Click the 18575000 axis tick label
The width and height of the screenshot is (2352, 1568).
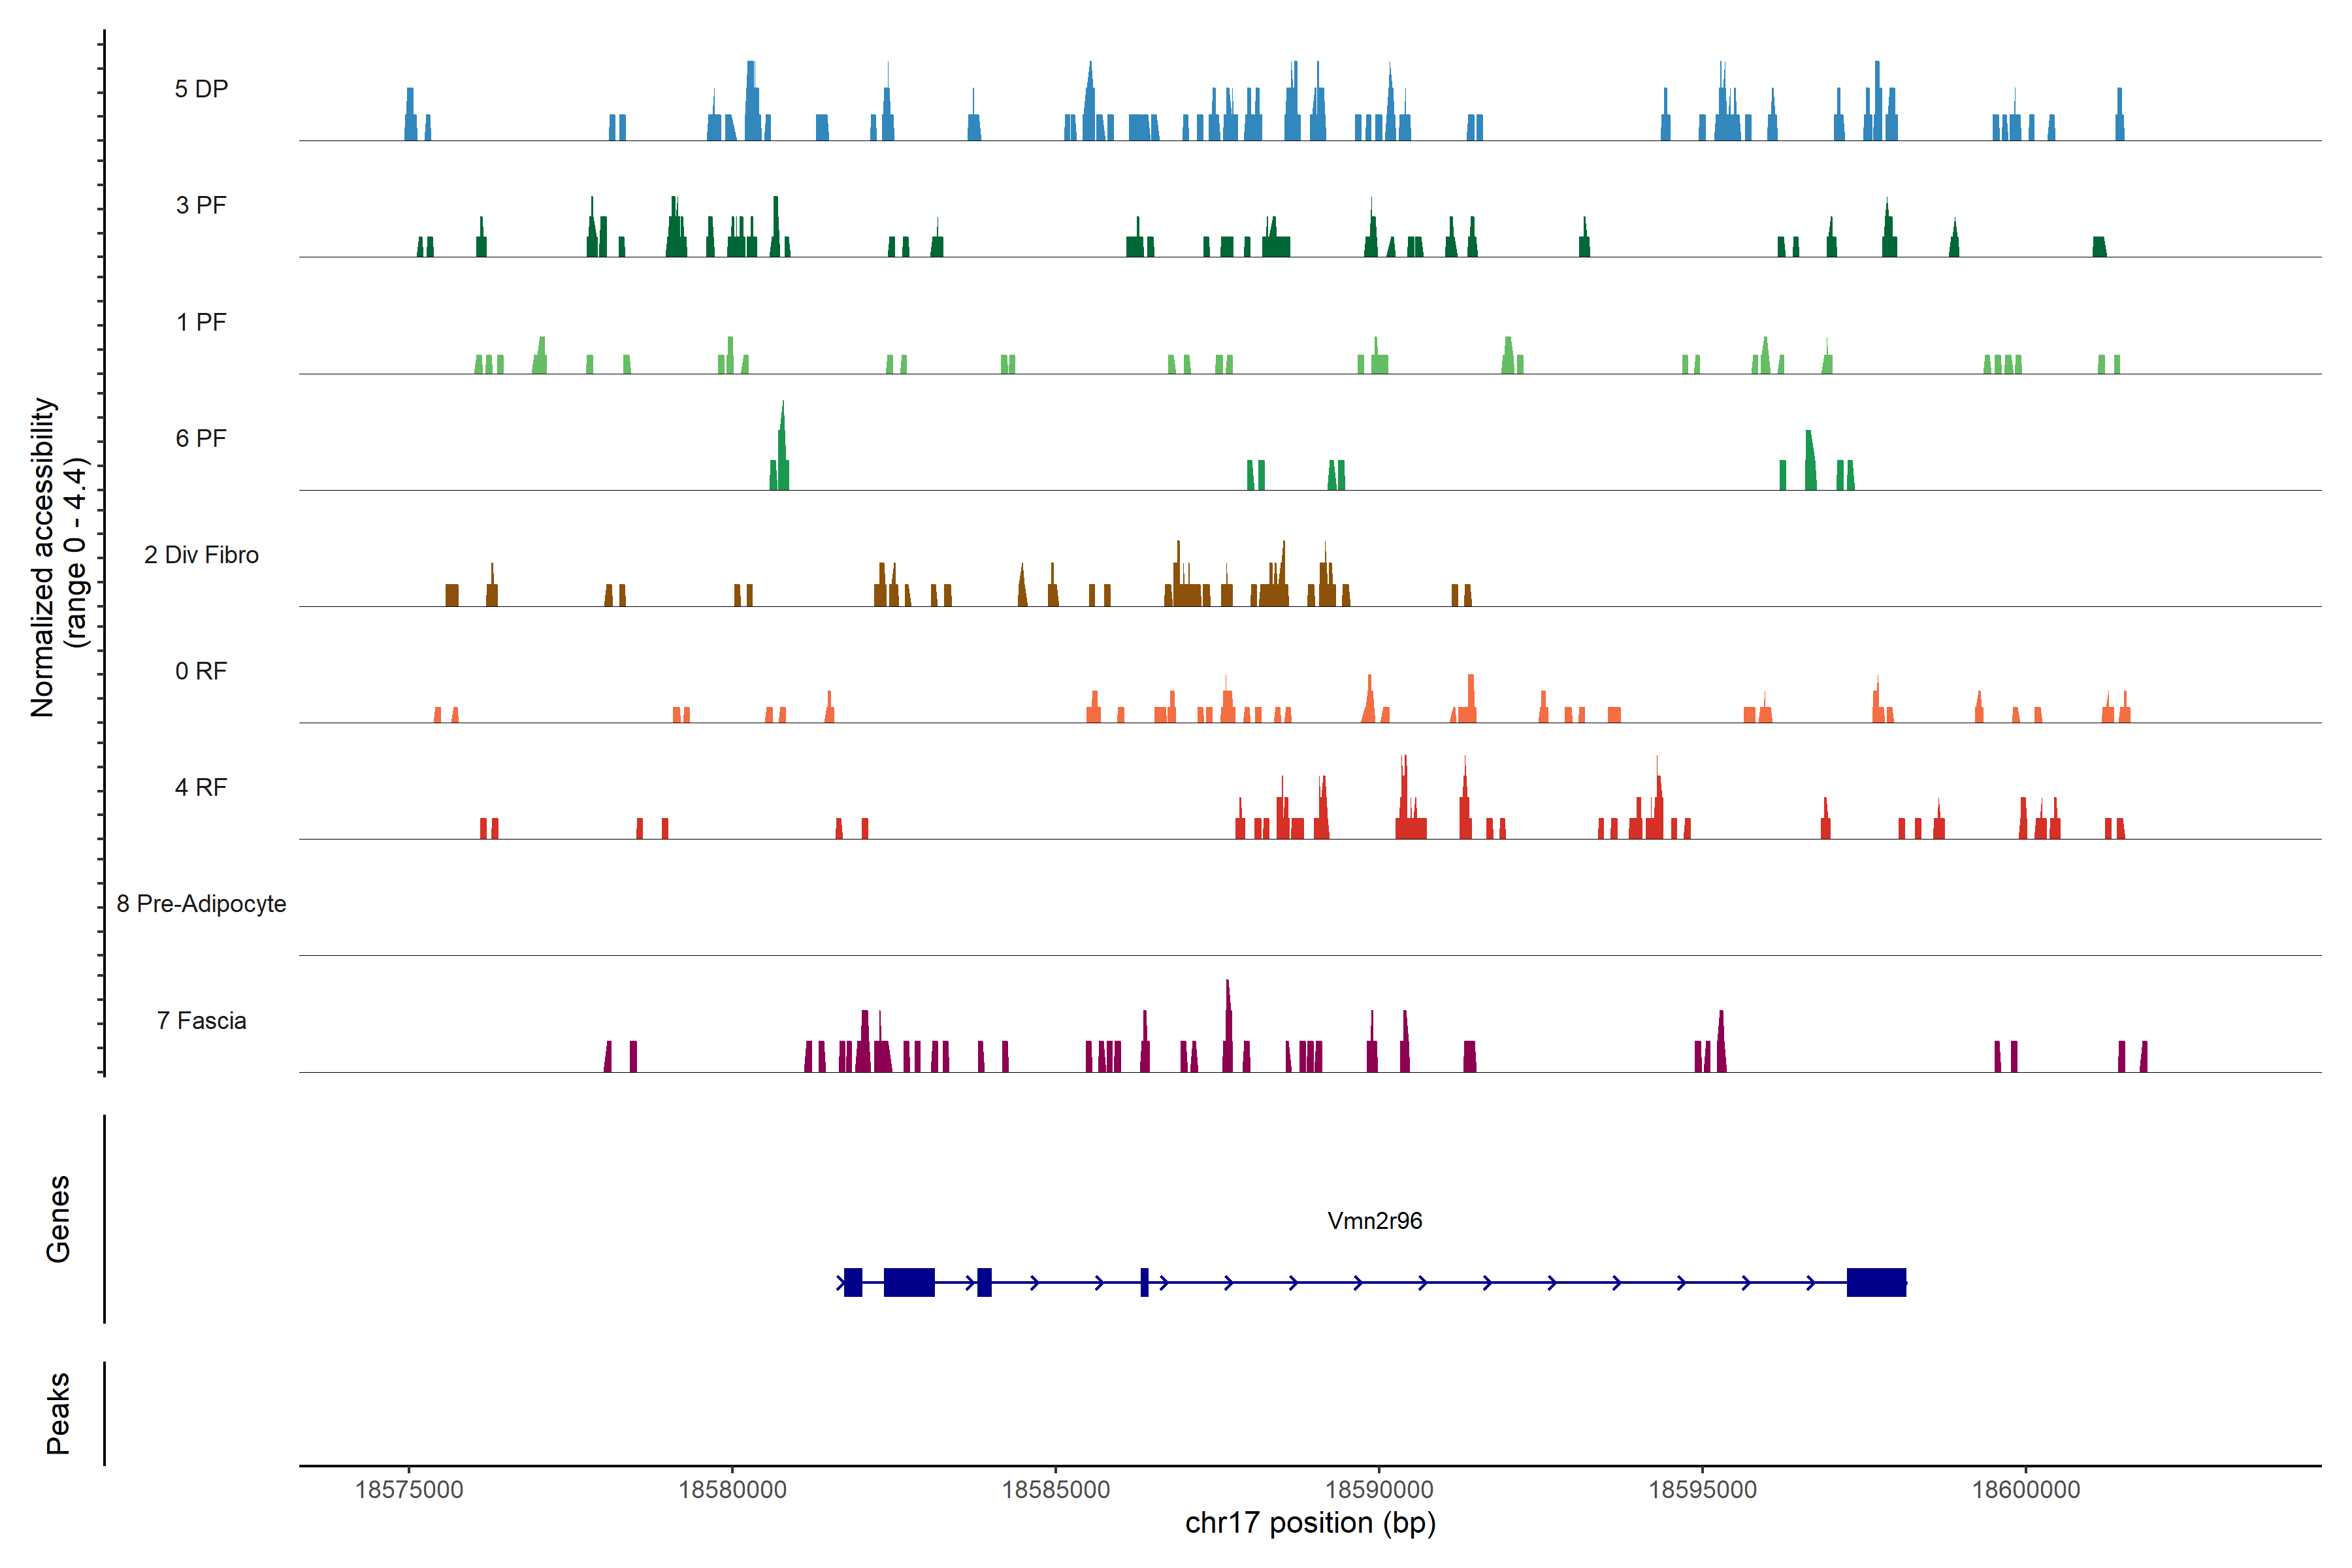pyautogui.click(x=409, y=1489)
